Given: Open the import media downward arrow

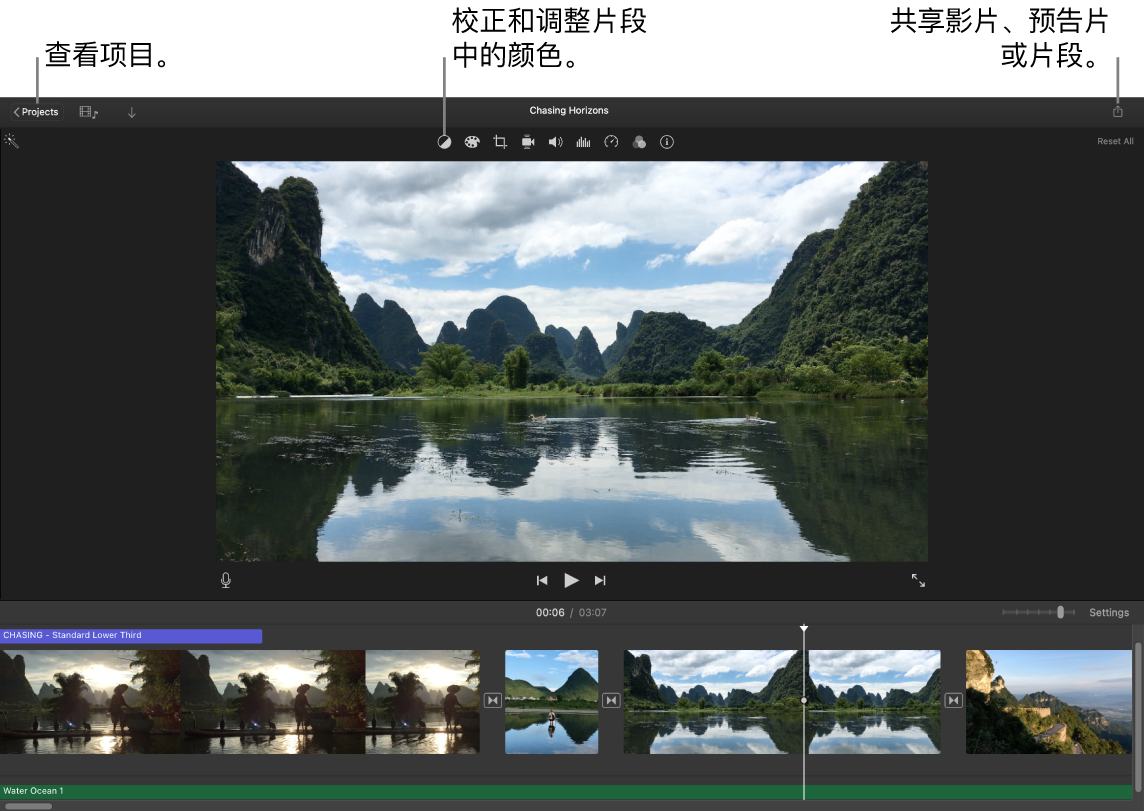Looking at the screenshot, I should [131, 111].
